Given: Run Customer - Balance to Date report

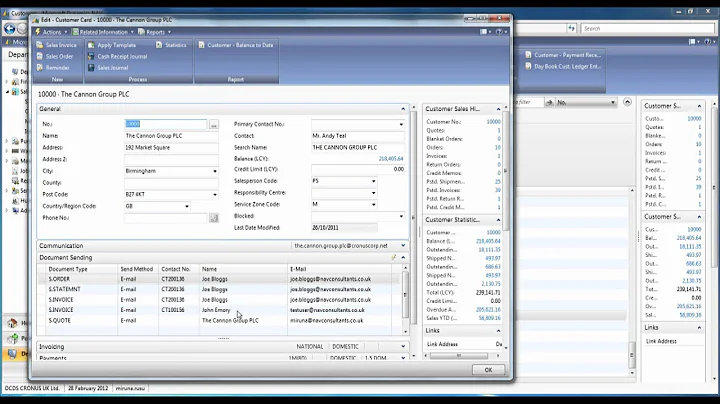Looking at the screenshot, I should coord(236,45).
